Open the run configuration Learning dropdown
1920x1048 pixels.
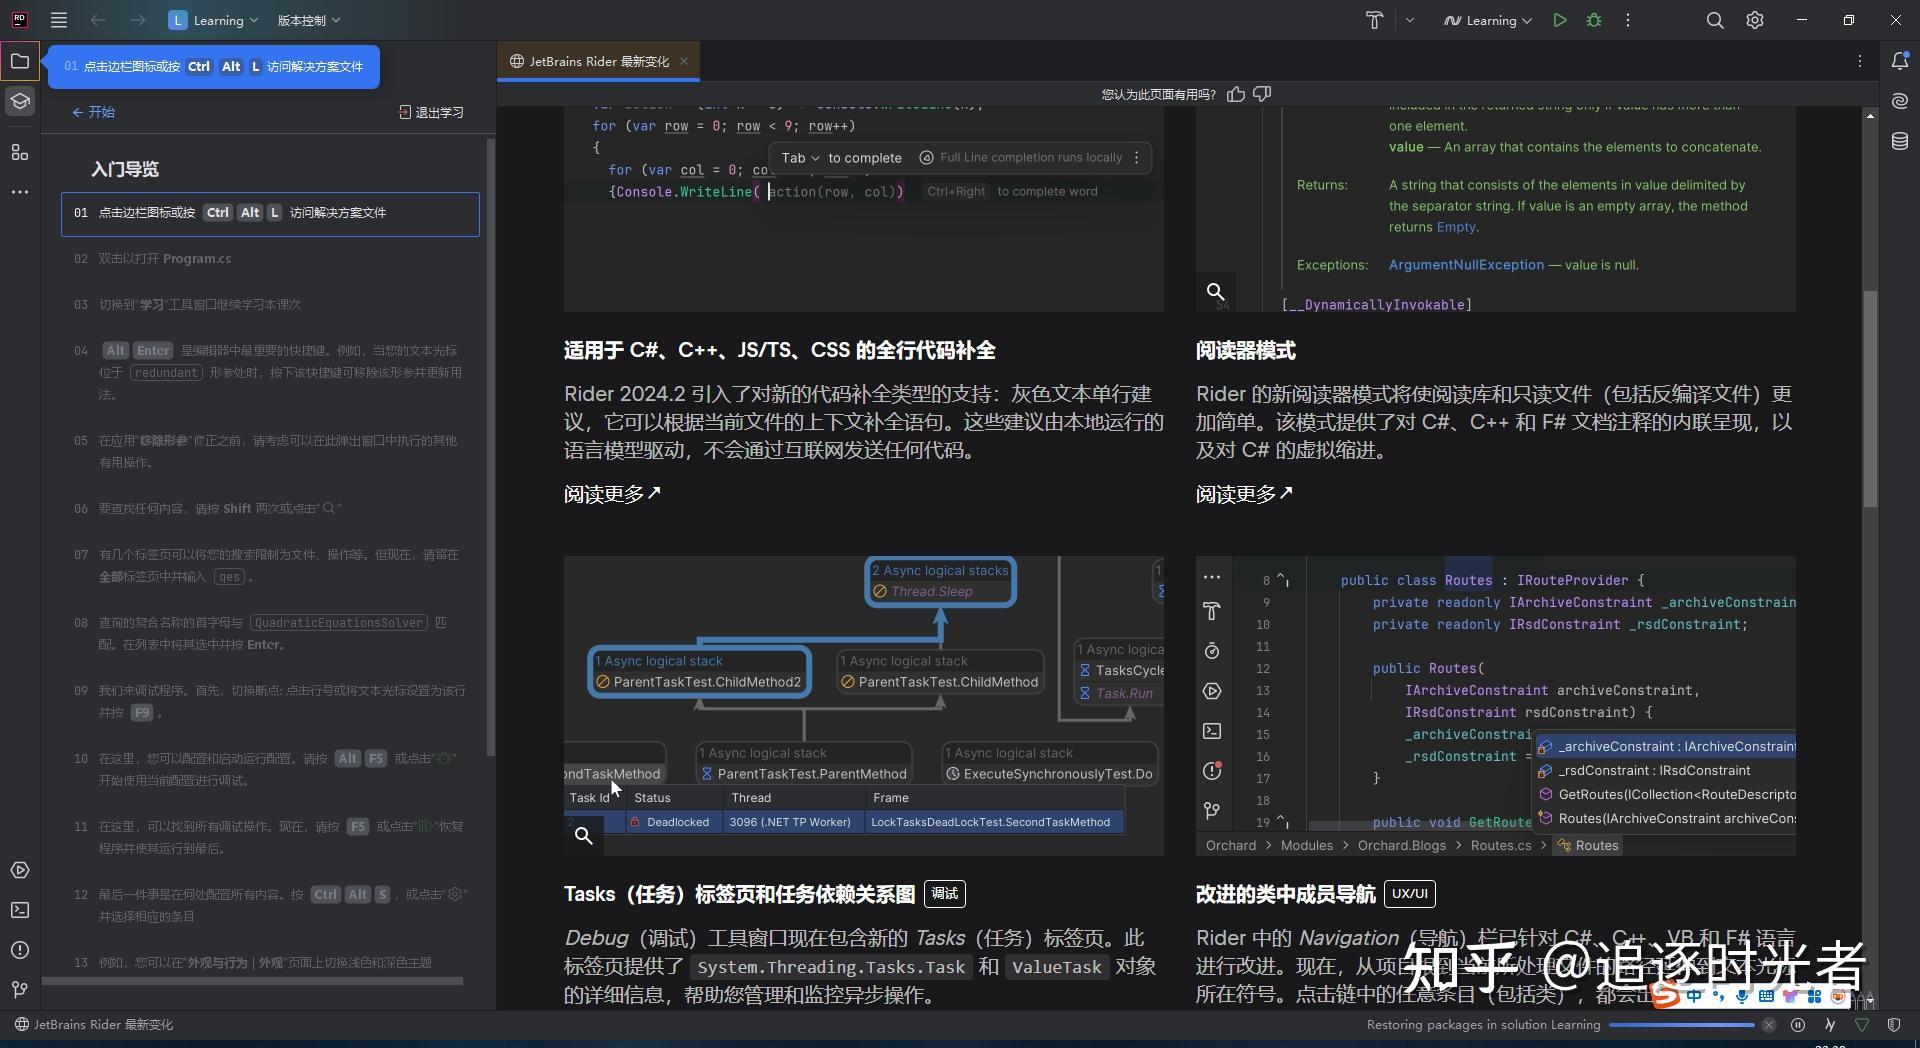(x=1487, y=20)
